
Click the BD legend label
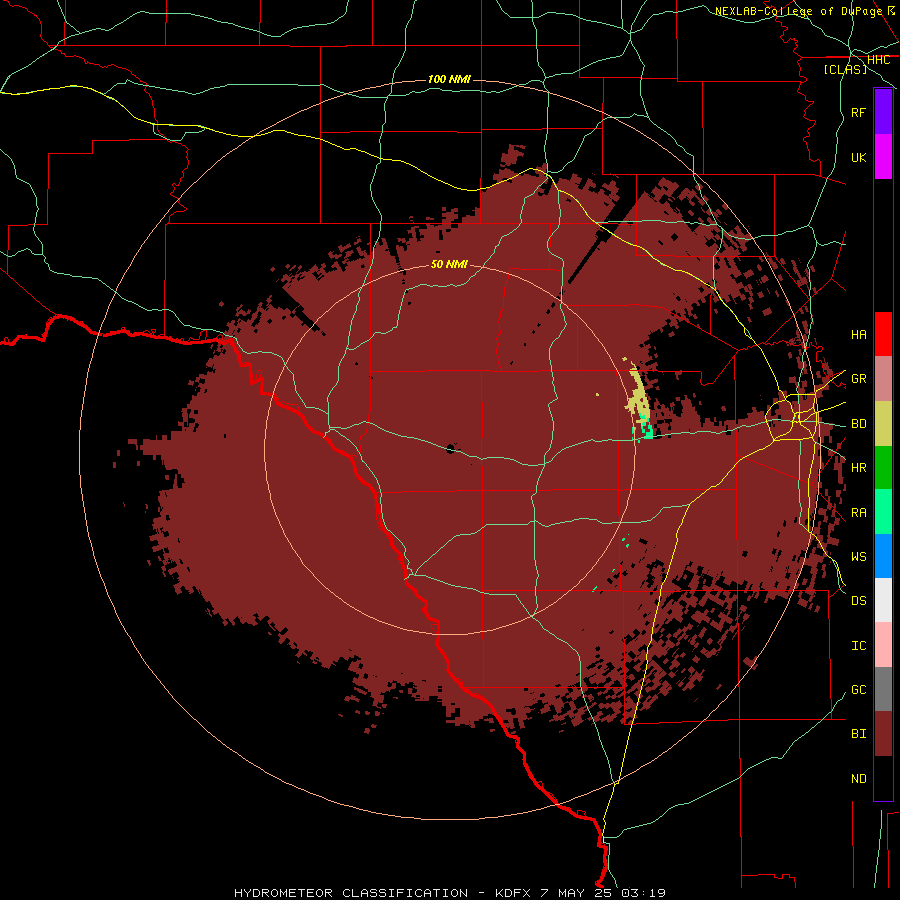pyautogui.click(x=858, y=424)
